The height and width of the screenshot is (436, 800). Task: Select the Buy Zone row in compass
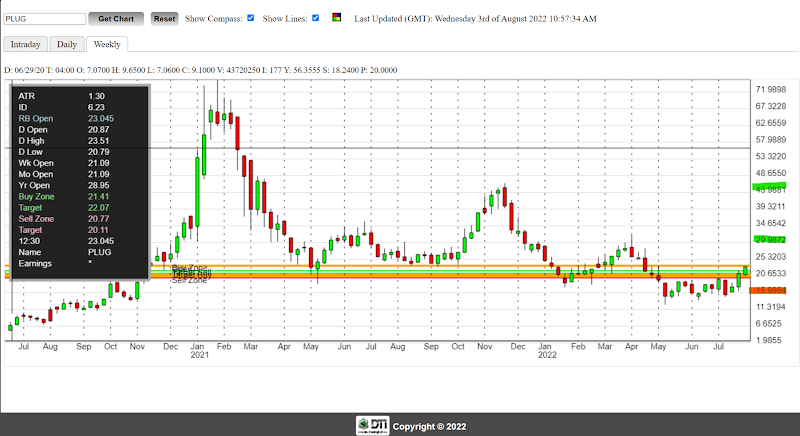tap(80, 196)
